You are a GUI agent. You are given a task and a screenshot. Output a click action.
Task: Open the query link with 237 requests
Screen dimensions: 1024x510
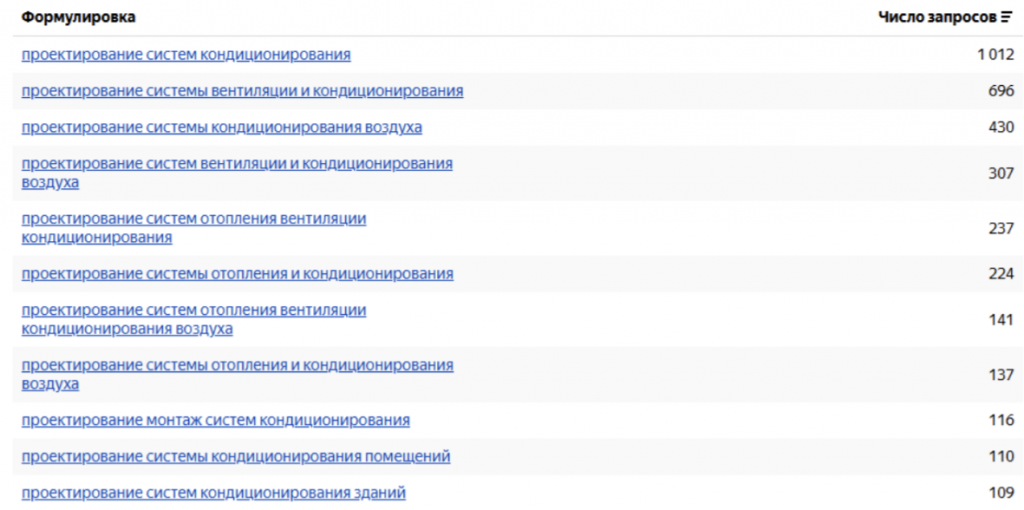[193, 219]
